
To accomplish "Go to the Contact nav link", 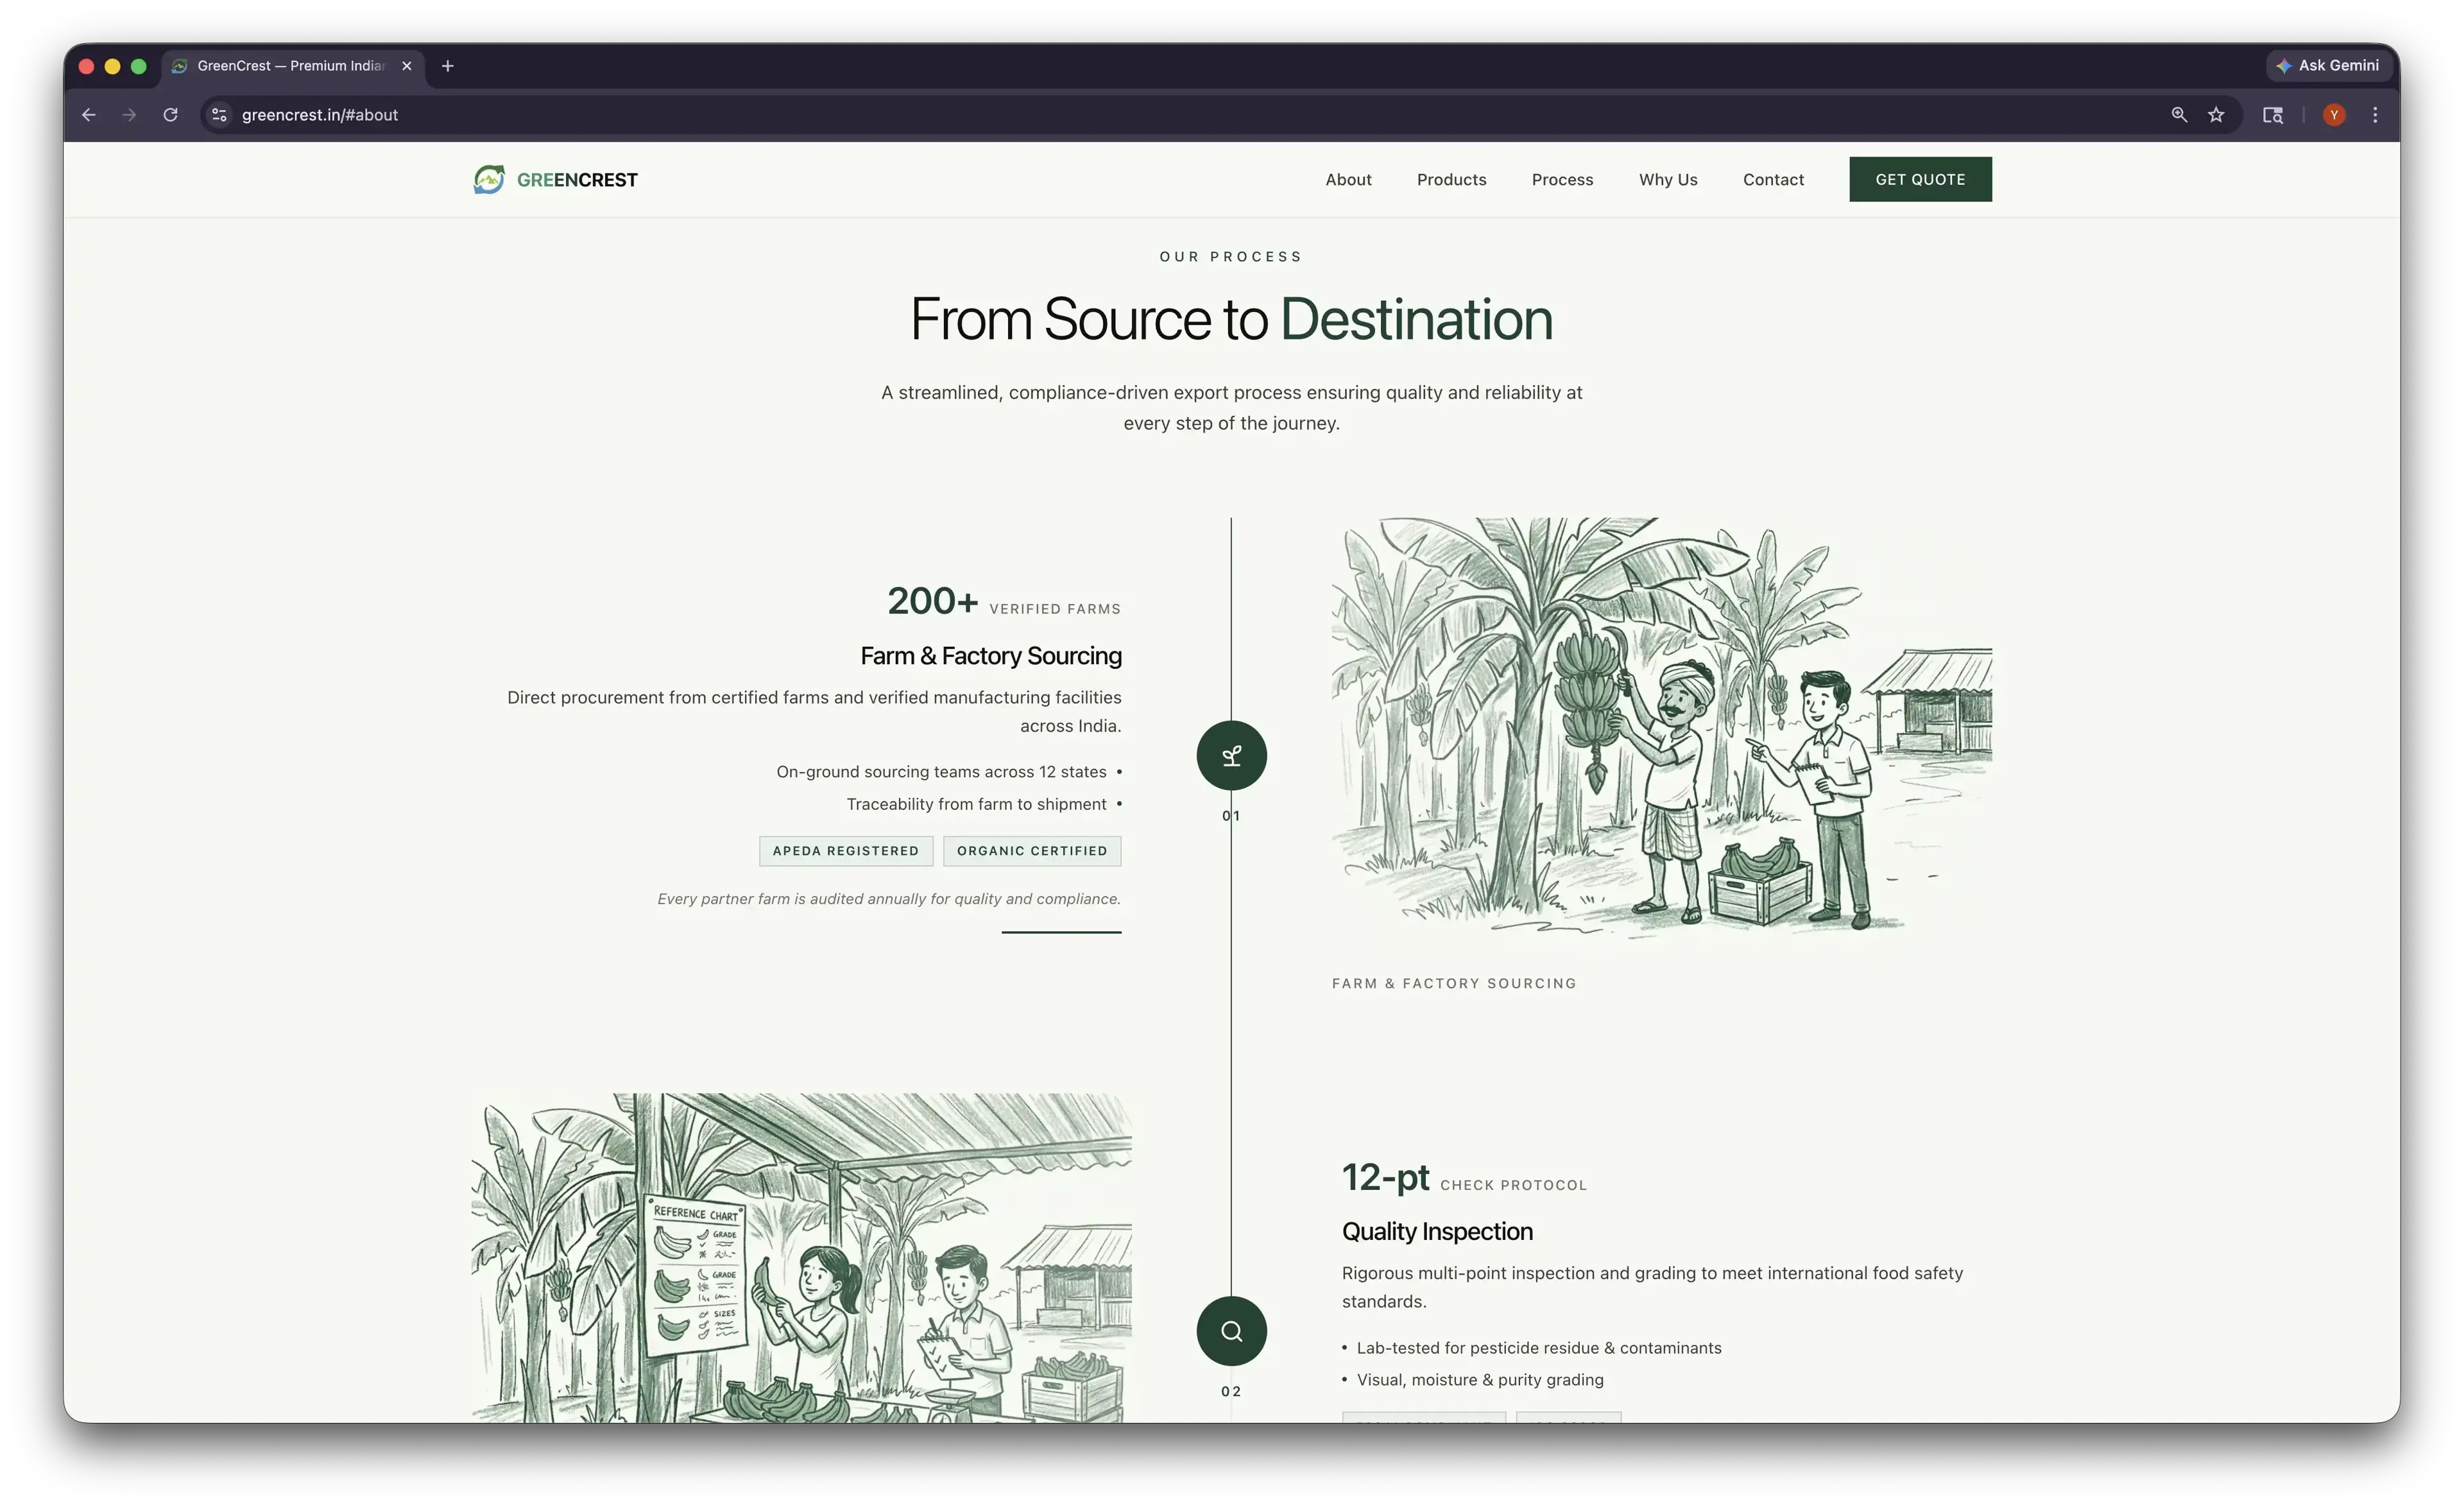I will (1773, 180).
